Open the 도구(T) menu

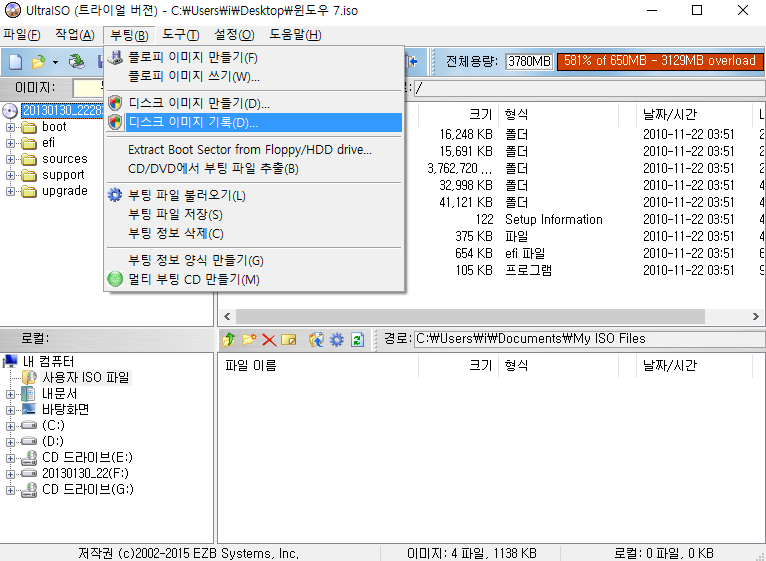click(181, 35)
